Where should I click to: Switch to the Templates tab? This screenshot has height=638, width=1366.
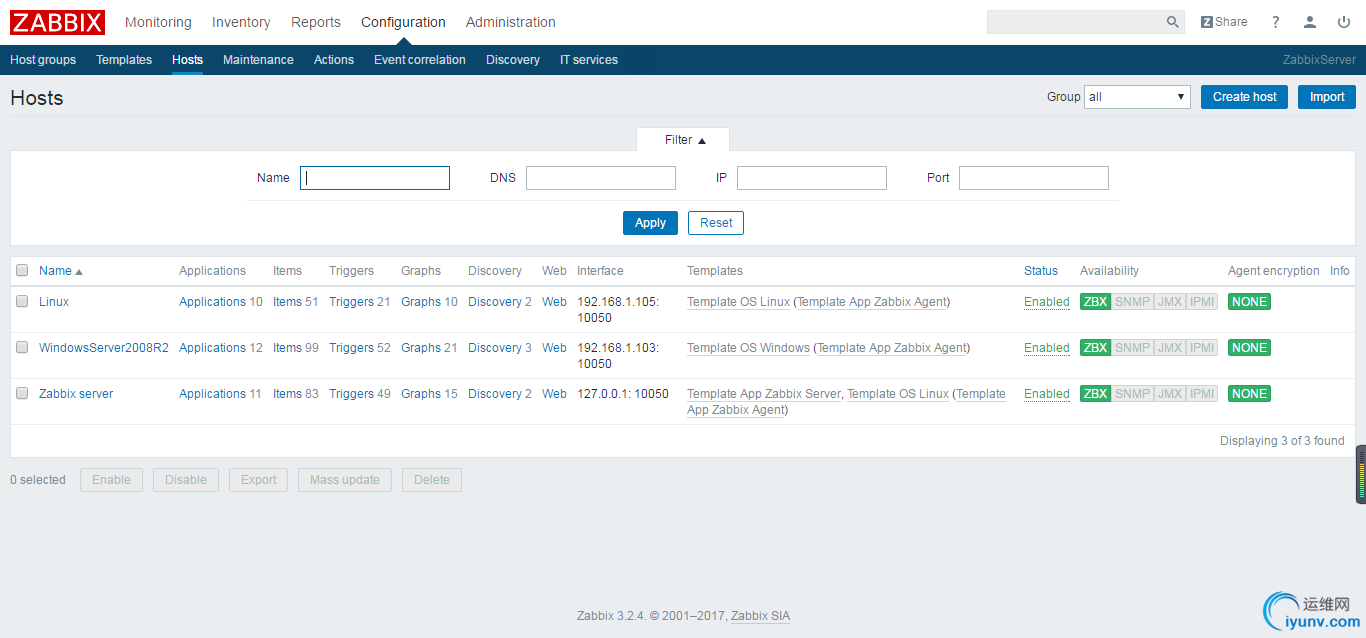[x=124, y=60]
